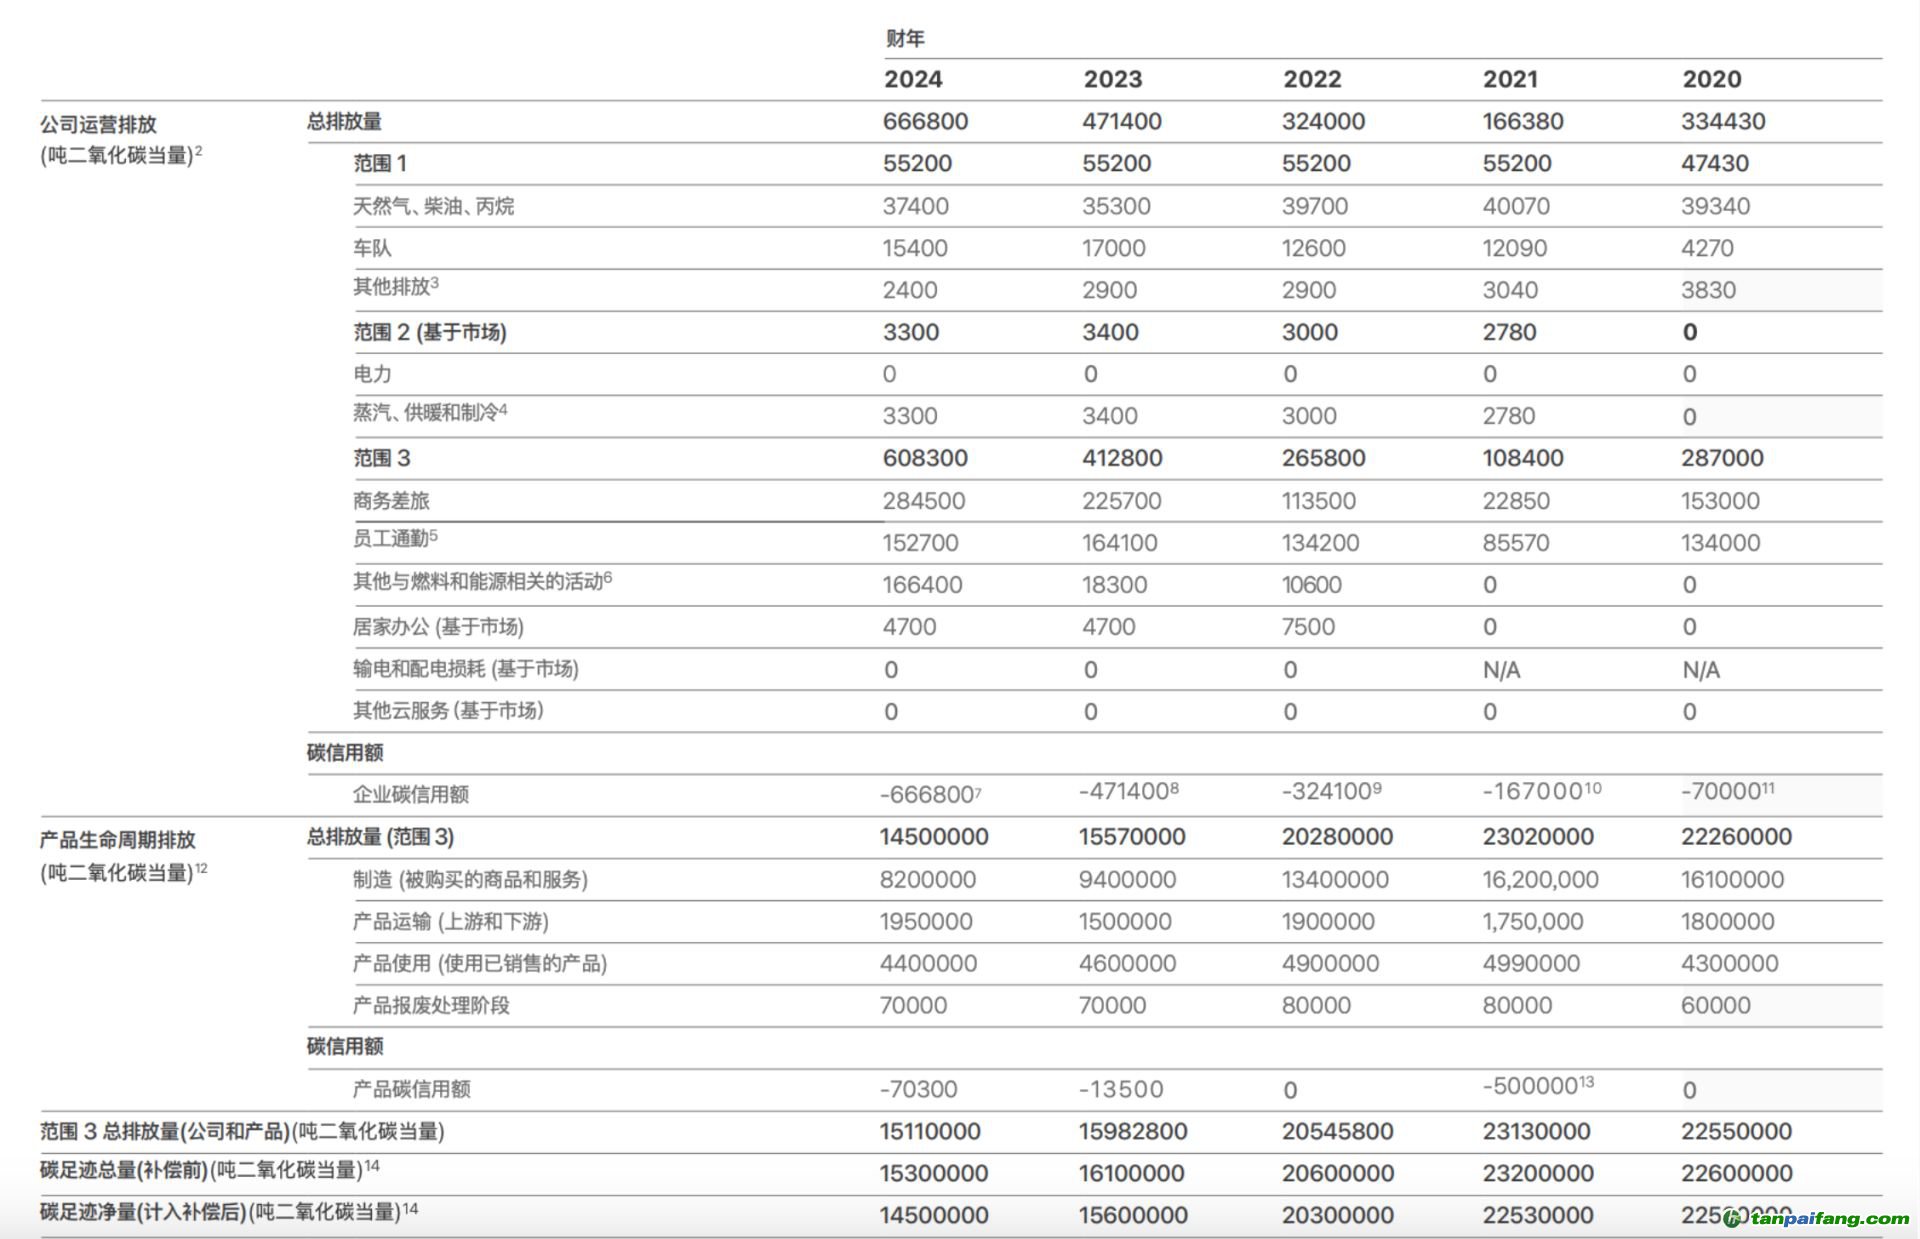Click the 员工通勤 row label
Screen dimensions: 1920x1239
pos(395,539)
